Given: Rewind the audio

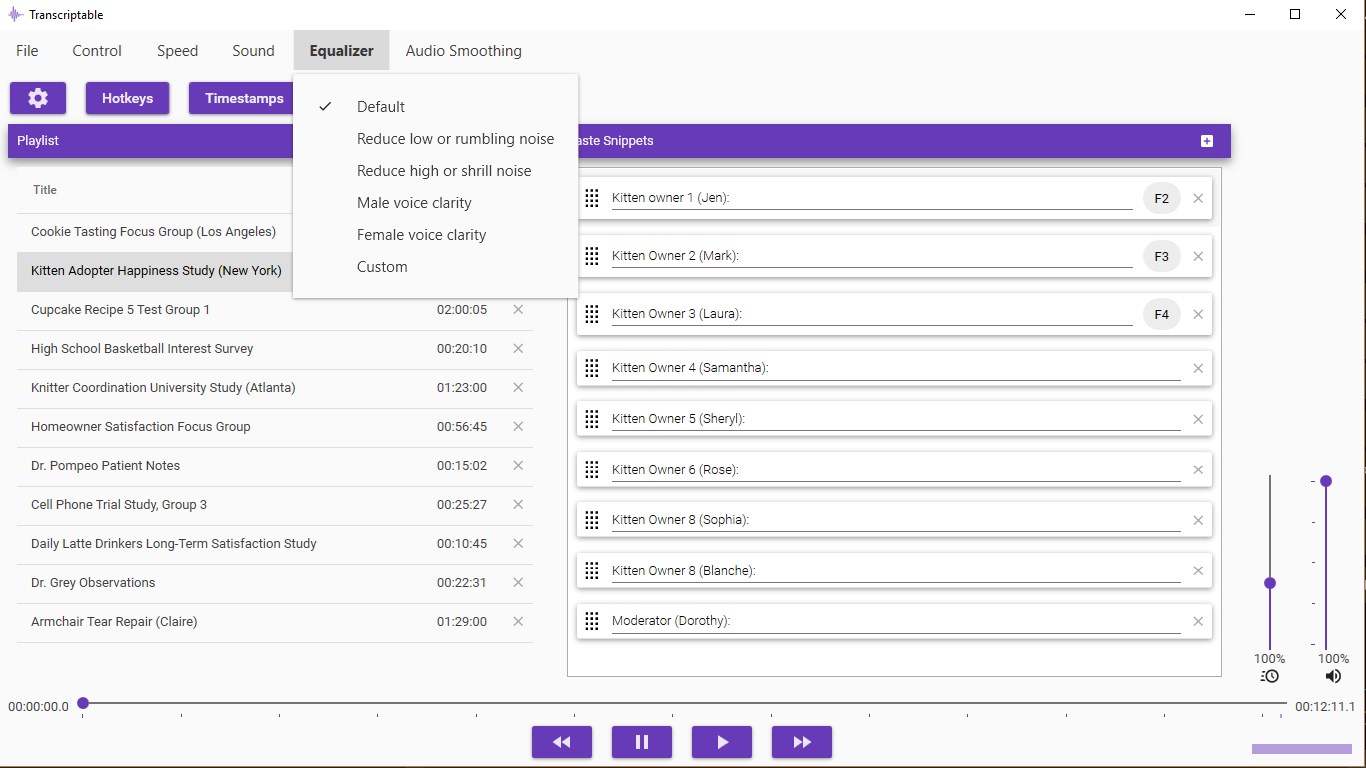Looking at the screenshot, I should pyautogui.click(x=562, y=742).
